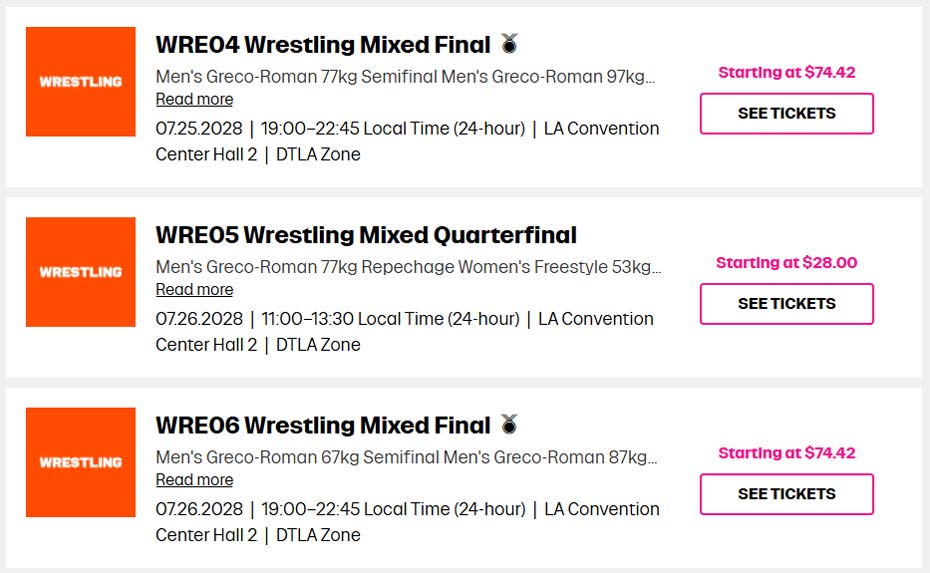Click the orange Wrestling thumbnail for WRE05
930x573 pixels.
click(81, 272)
